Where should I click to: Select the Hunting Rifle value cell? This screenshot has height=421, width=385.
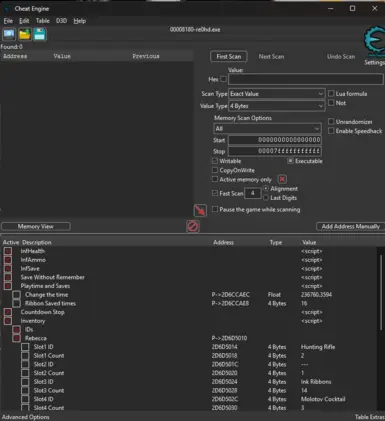click(318, 347)
